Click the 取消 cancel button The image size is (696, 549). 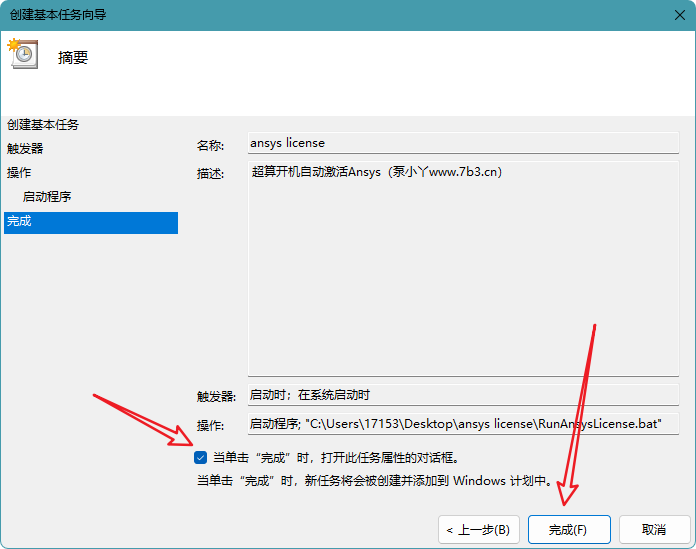tap(654, 529)
